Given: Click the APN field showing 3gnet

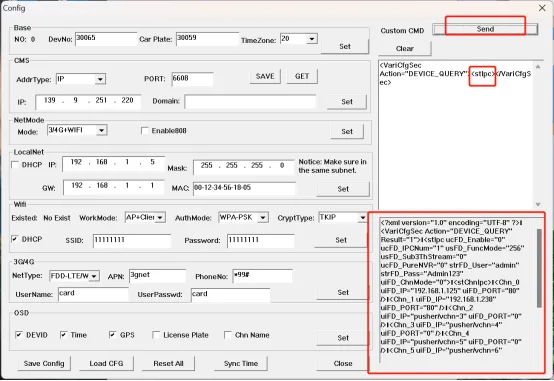Looking at the screenshot, I should (x=157, y=276).
